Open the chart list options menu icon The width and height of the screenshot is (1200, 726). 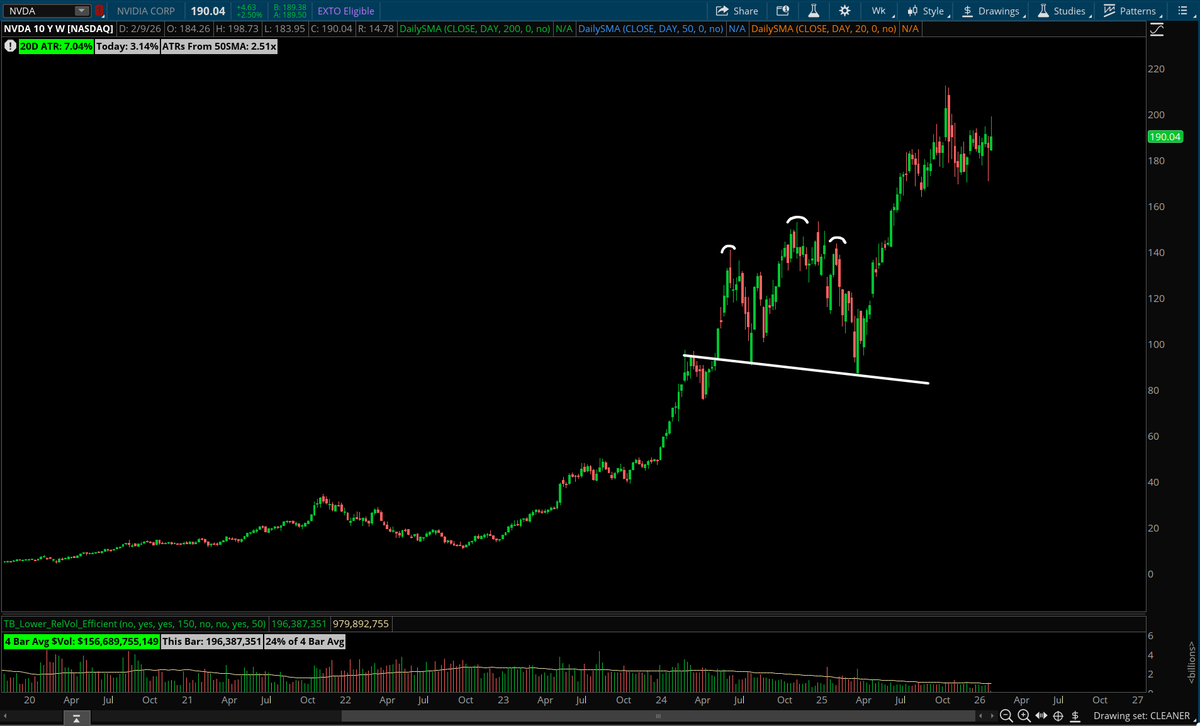point(1184,11)
